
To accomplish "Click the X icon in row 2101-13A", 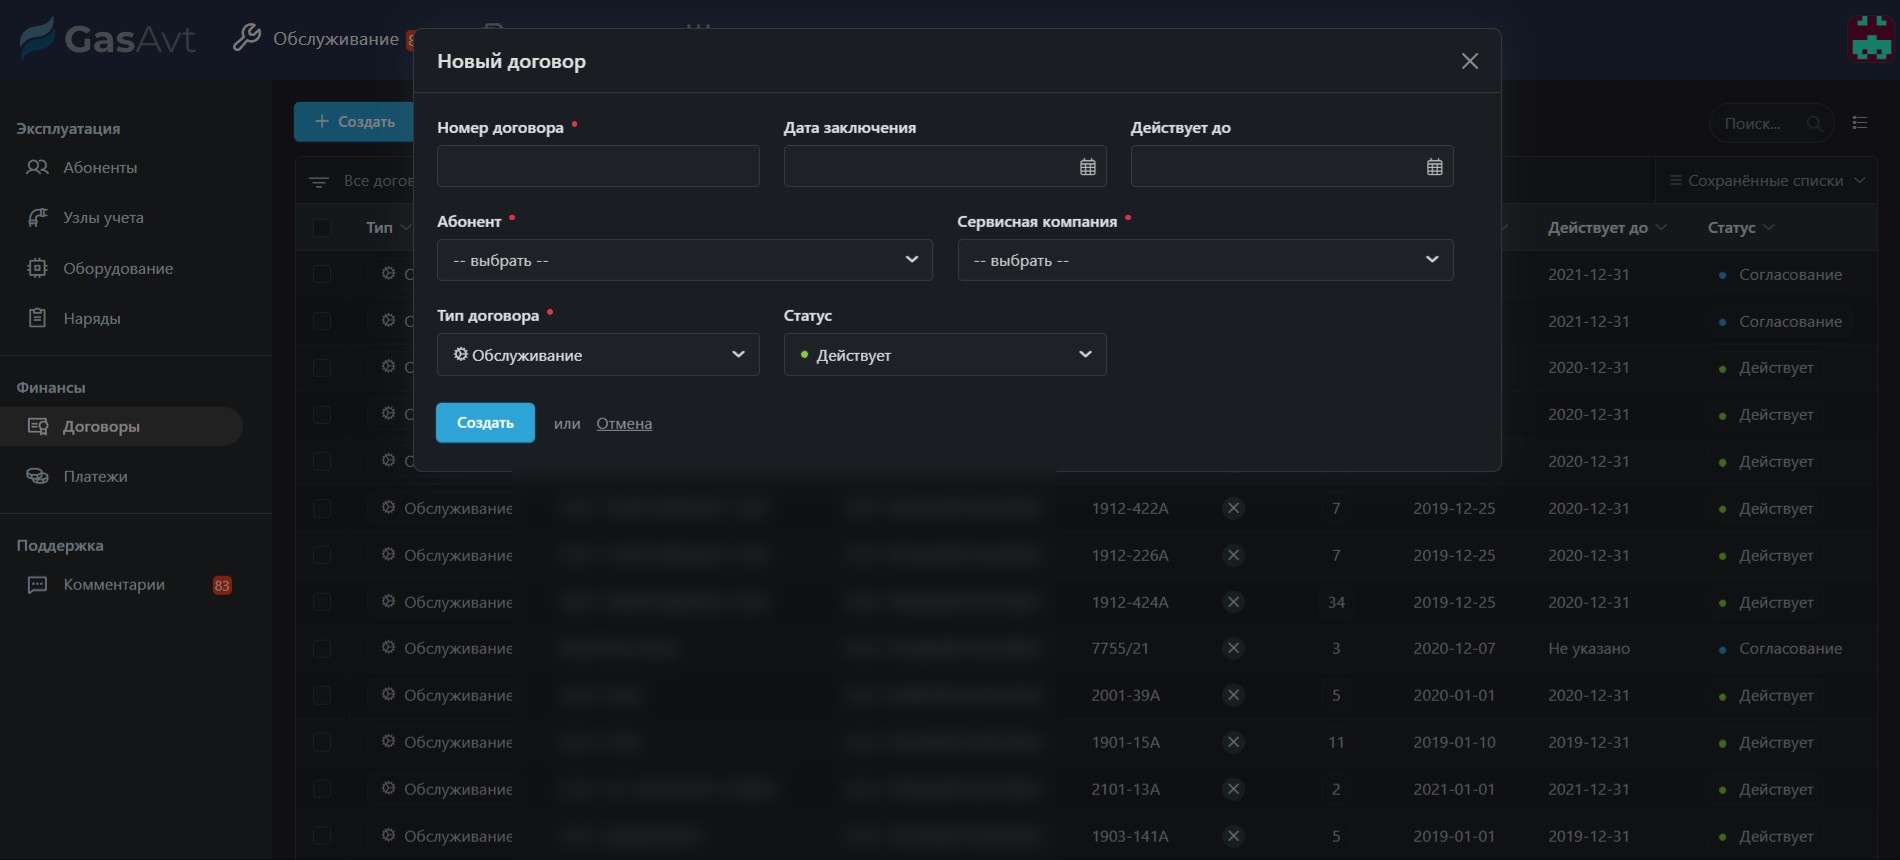I will [x=1234, y=789].
